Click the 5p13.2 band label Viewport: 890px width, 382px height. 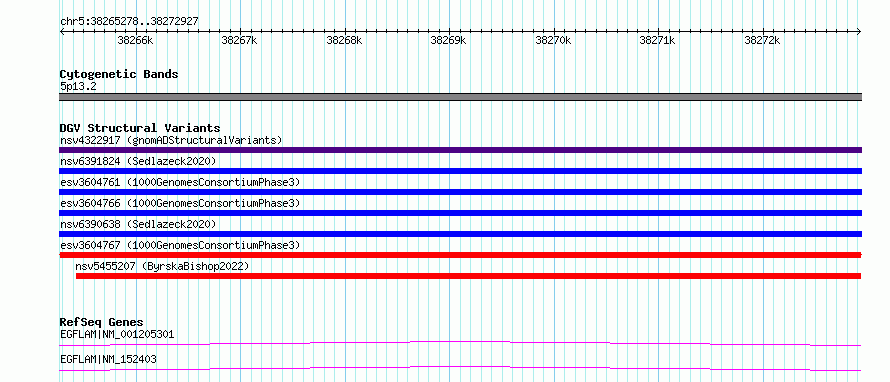77,87
